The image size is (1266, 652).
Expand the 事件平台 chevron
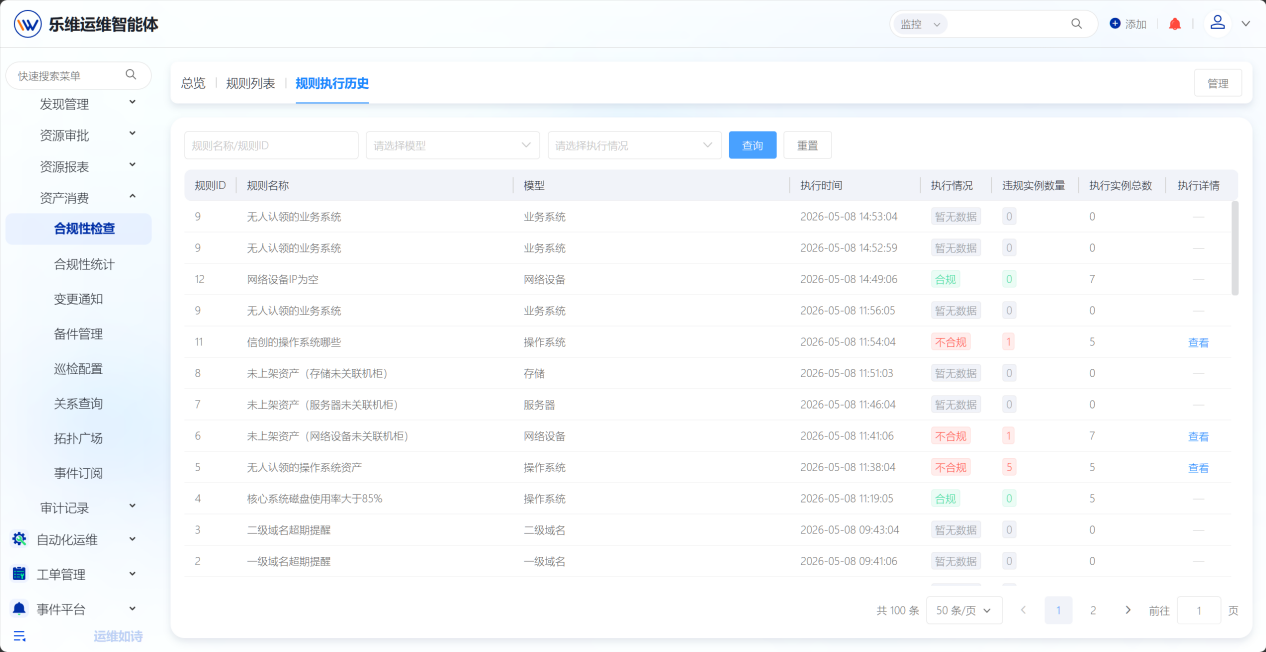(133, 609)
